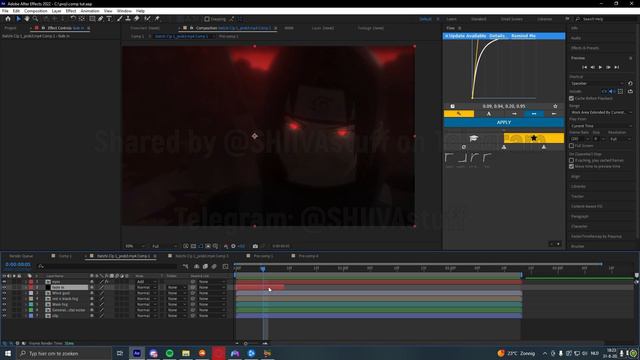640x360 pixels.
Task: Switch to the Project panel tab
Action: click(10, 28)
